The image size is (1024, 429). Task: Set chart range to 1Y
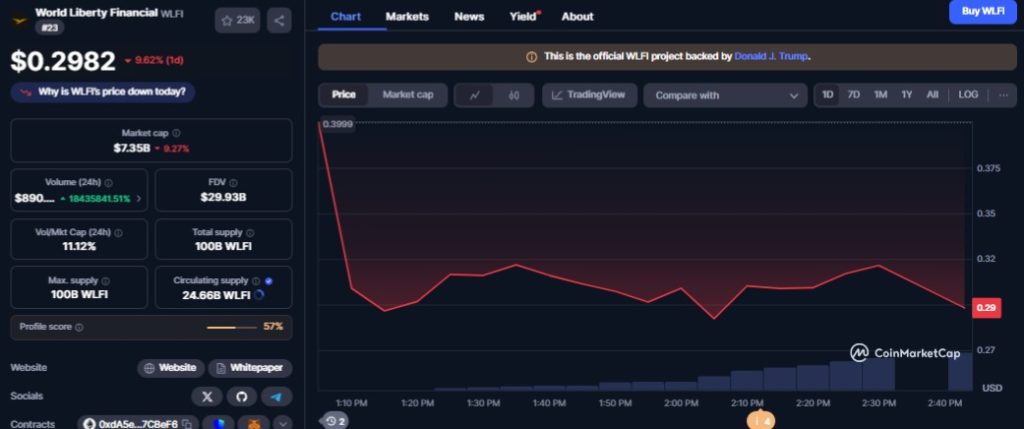[907, 95]
